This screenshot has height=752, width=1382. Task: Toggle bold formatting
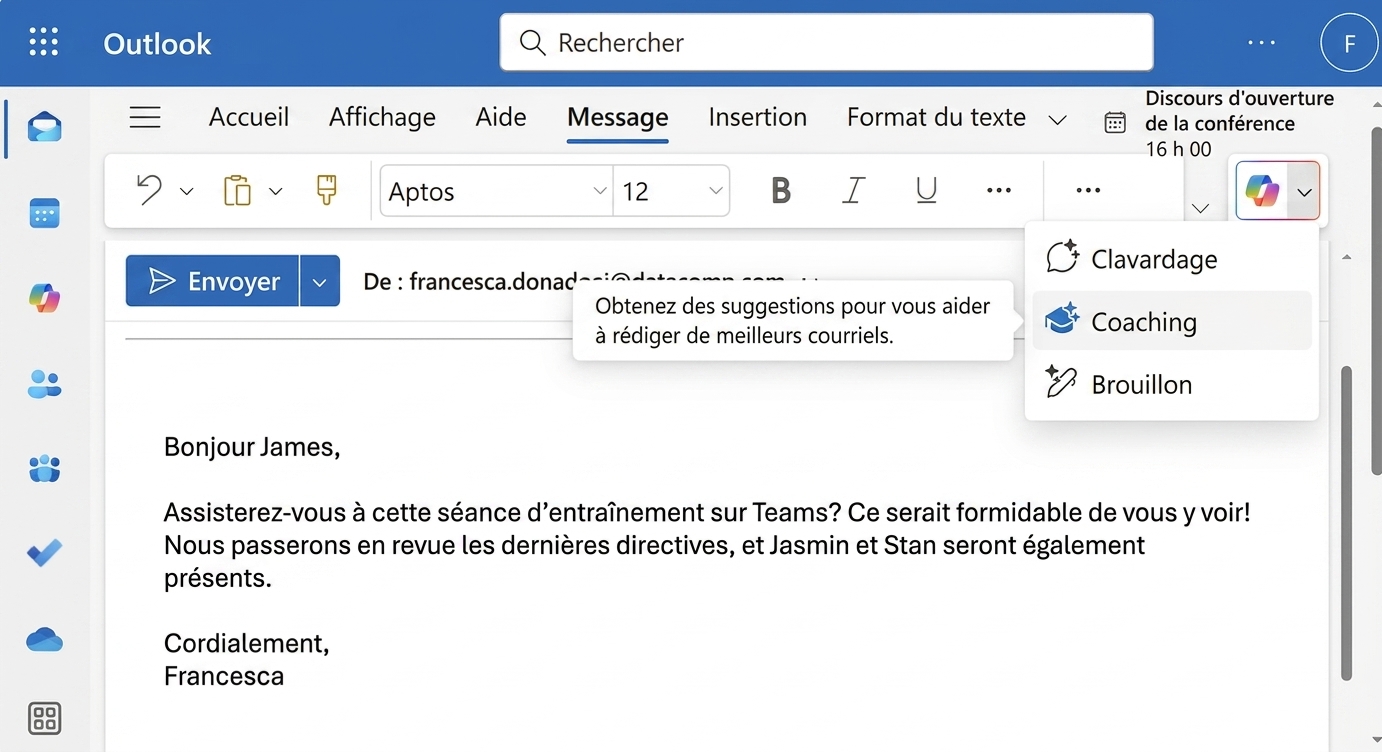(781, 190)
